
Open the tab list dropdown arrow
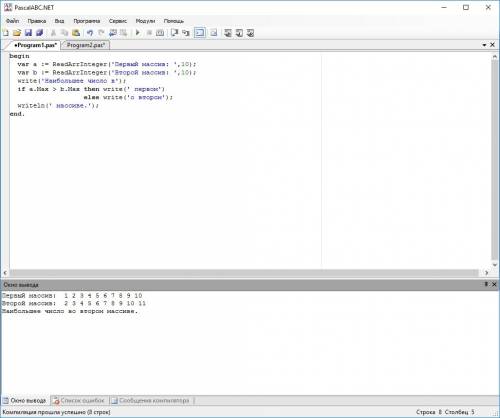484,45
